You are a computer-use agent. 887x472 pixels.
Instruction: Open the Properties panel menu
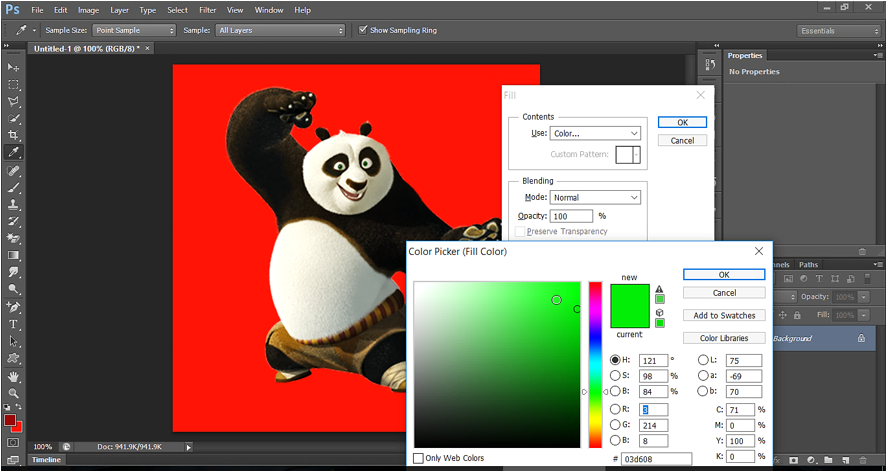click(877, 55)
